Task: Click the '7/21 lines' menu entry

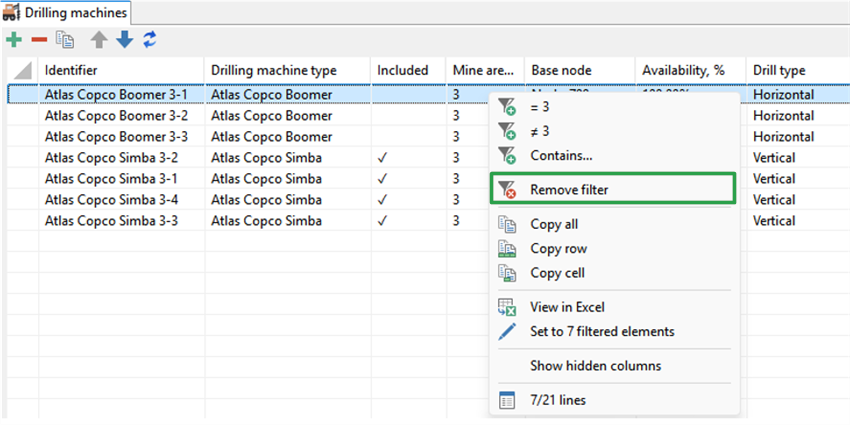Action: (x=615, y=401)
